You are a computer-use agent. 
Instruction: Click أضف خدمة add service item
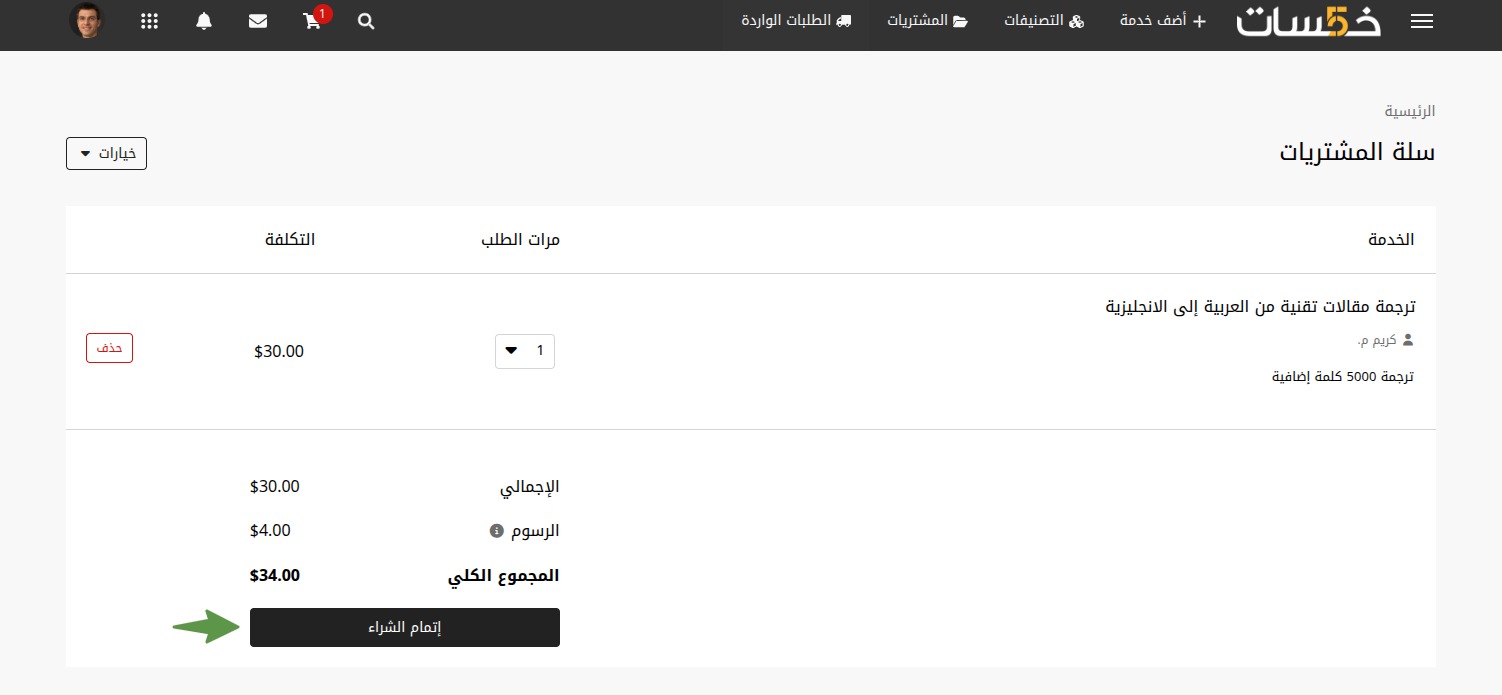pos(1163,21)
